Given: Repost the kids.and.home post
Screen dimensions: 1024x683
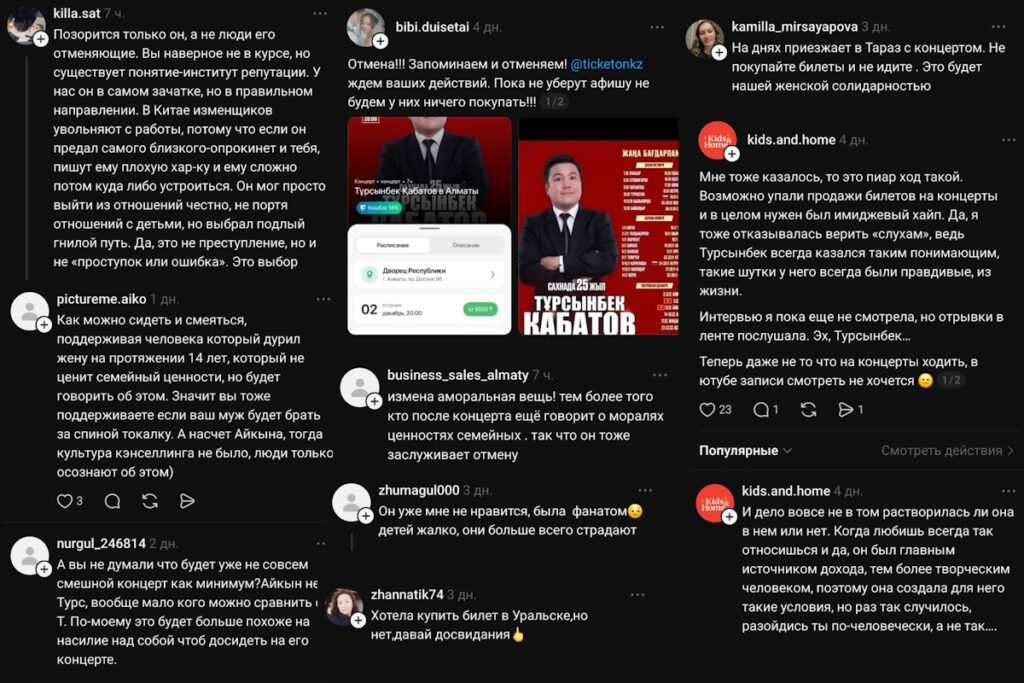Looking at the screenshot, I should (808, 409).
